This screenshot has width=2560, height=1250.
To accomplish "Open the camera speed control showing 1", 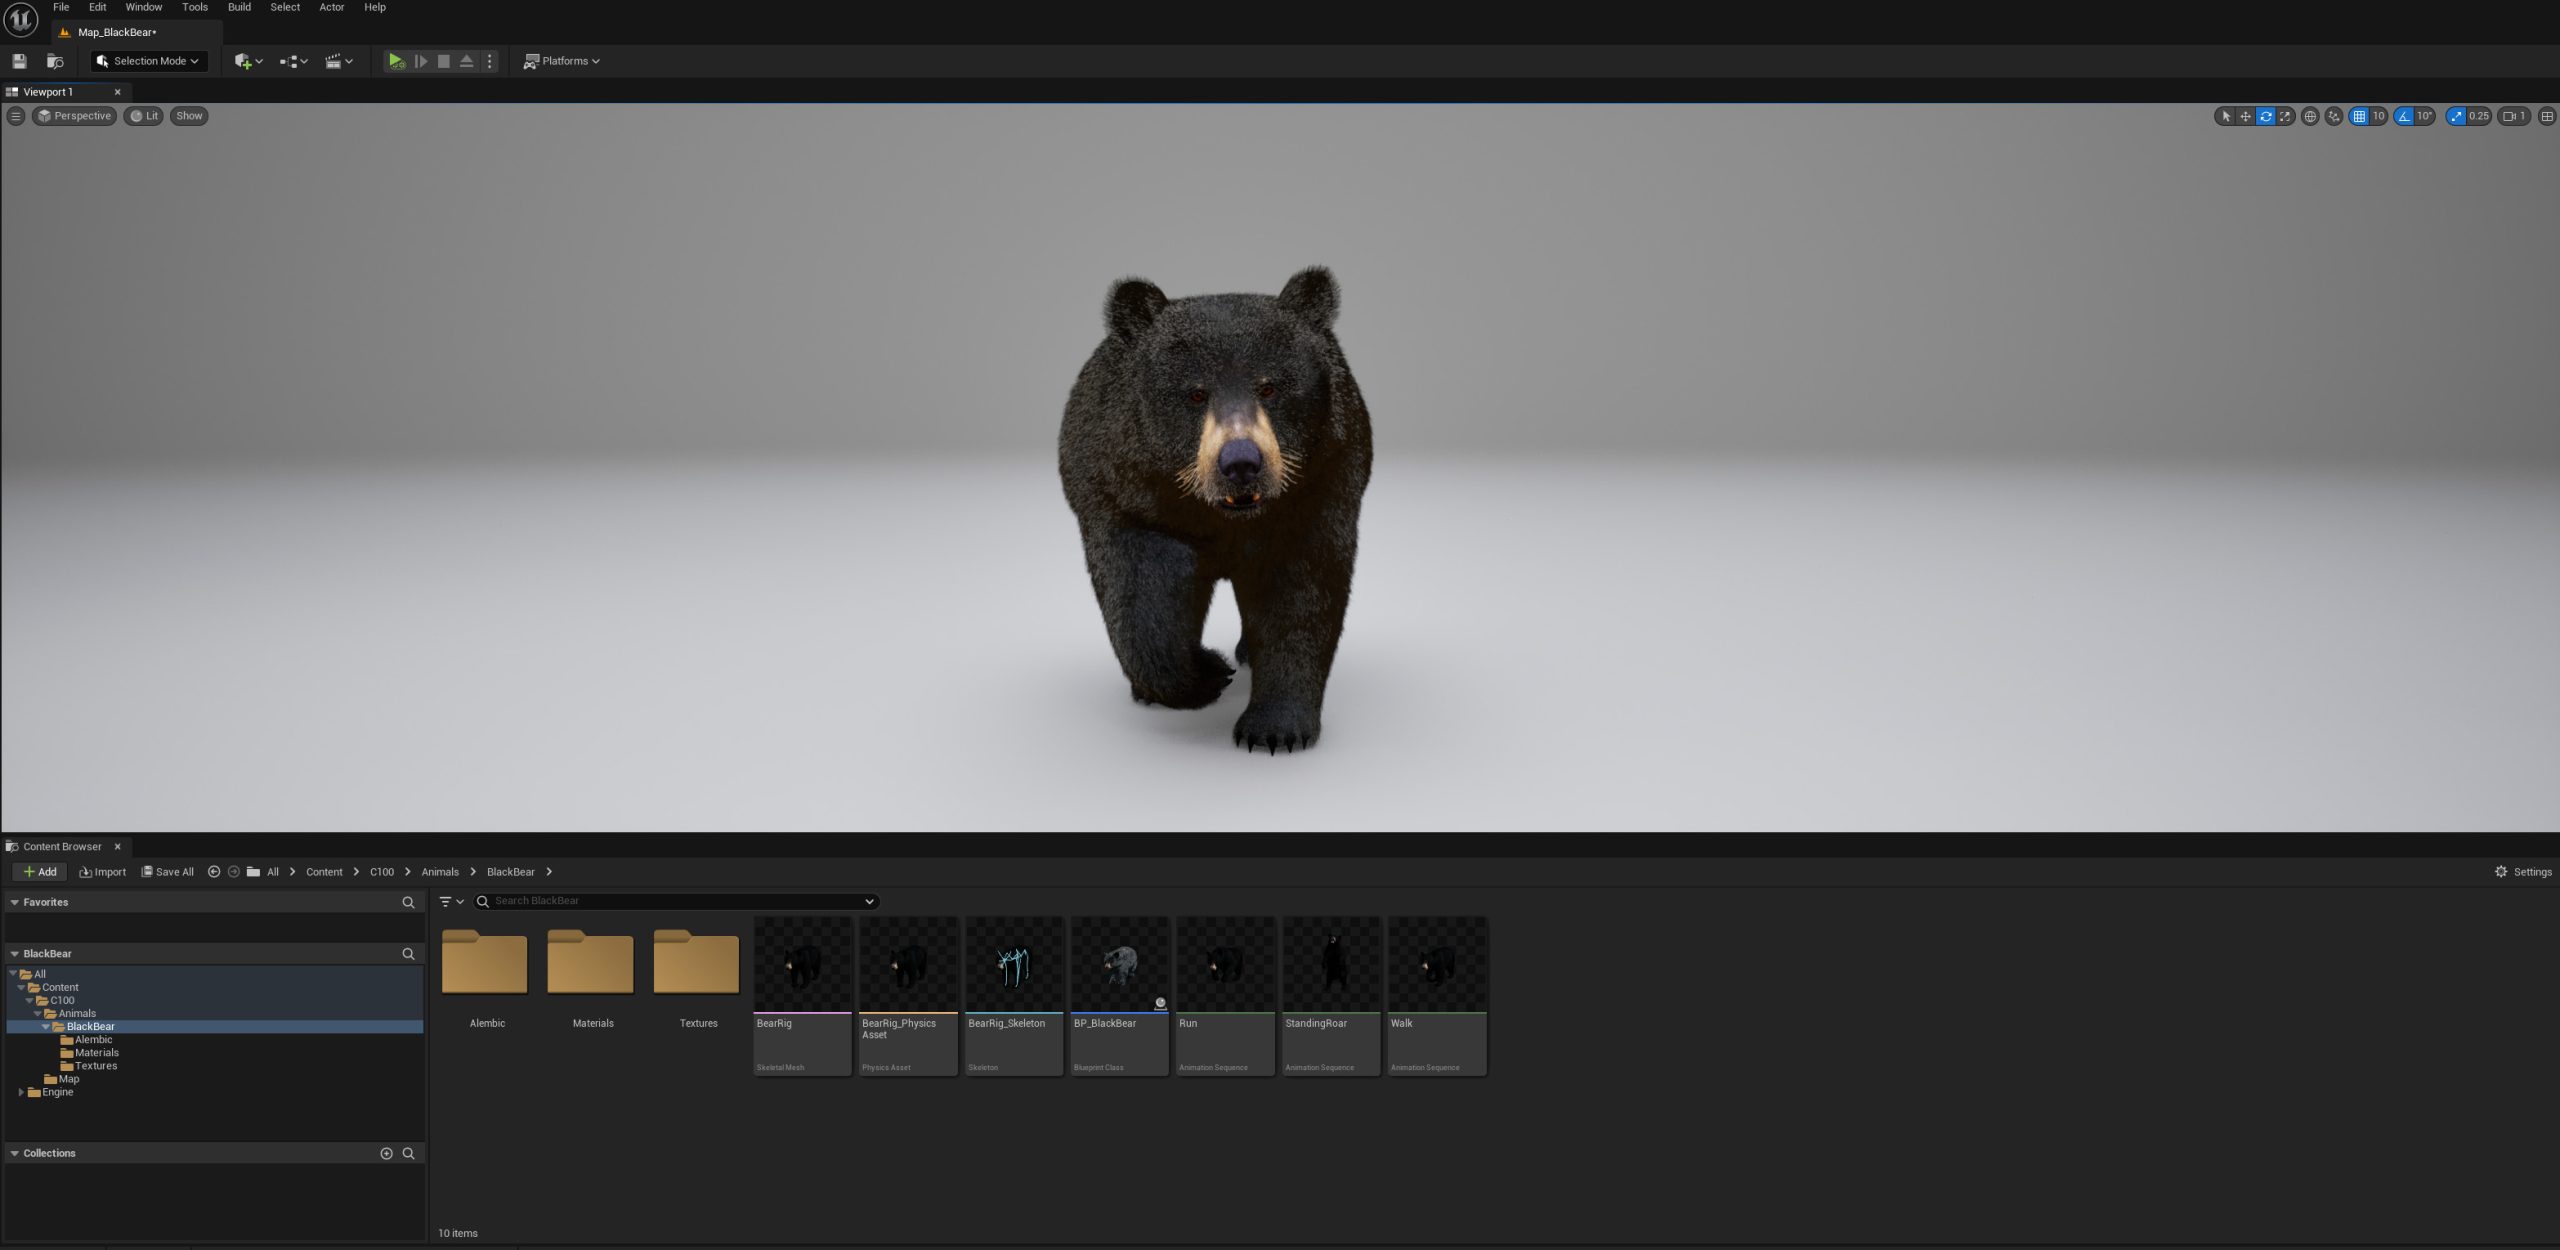I will point(2515,116).
